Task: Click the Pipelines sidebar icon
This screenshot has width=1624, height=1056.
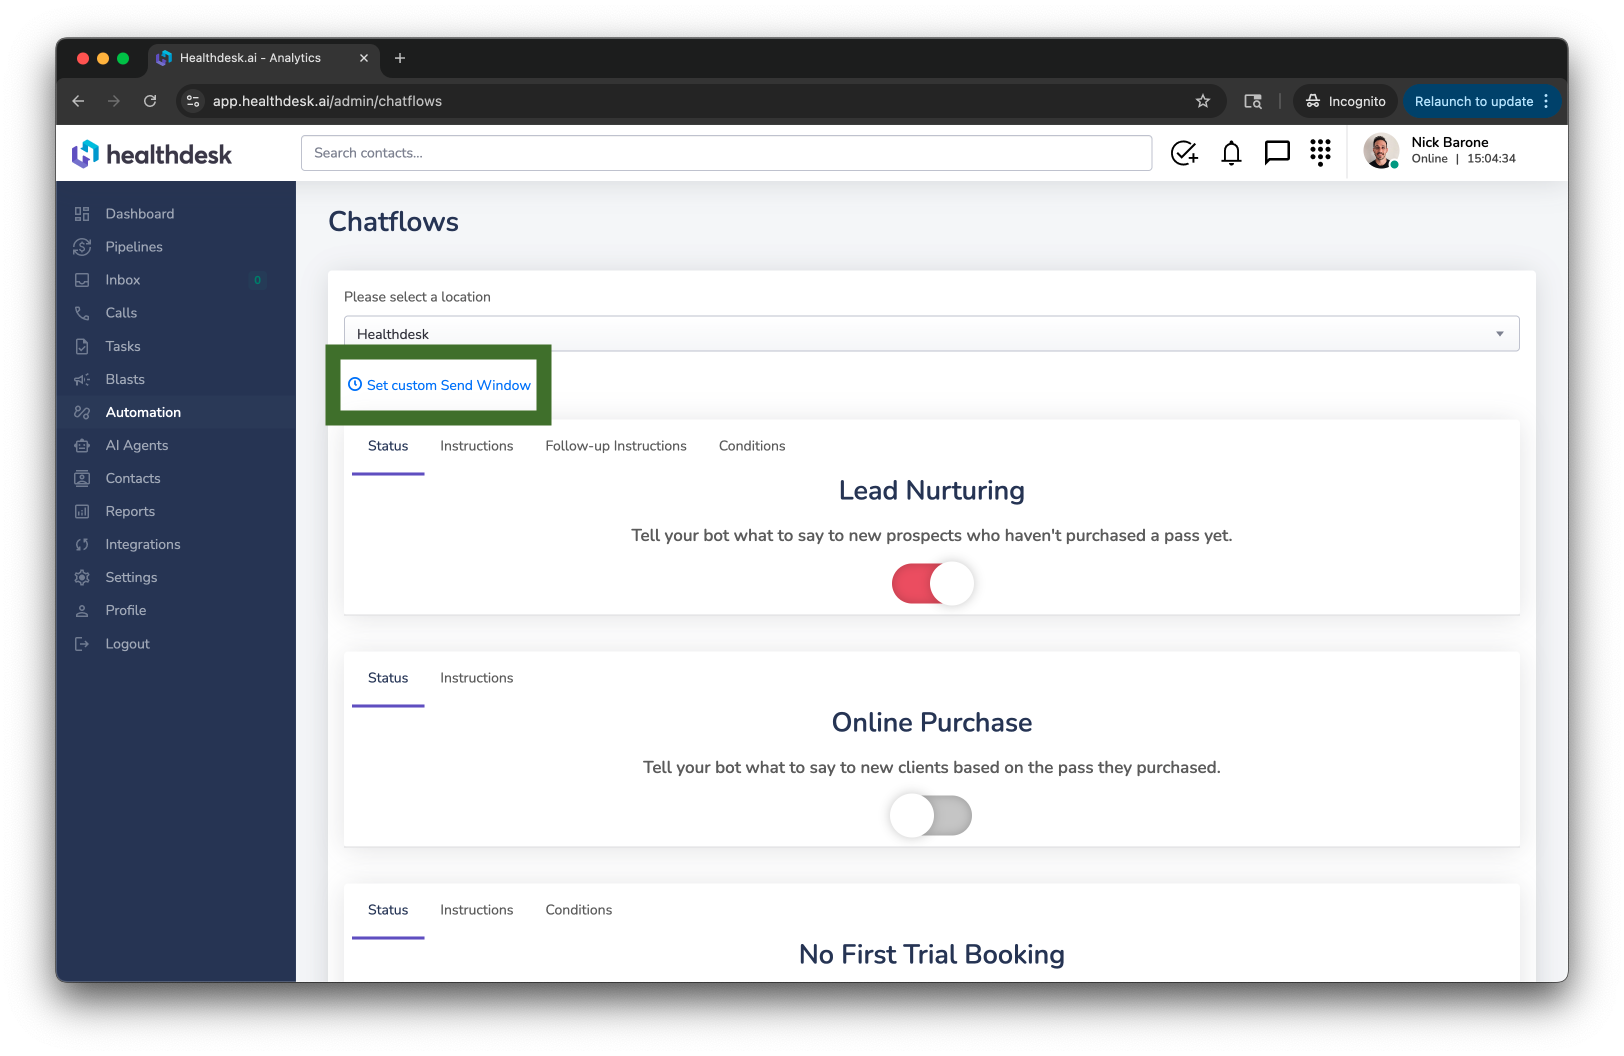Action: 82,247
